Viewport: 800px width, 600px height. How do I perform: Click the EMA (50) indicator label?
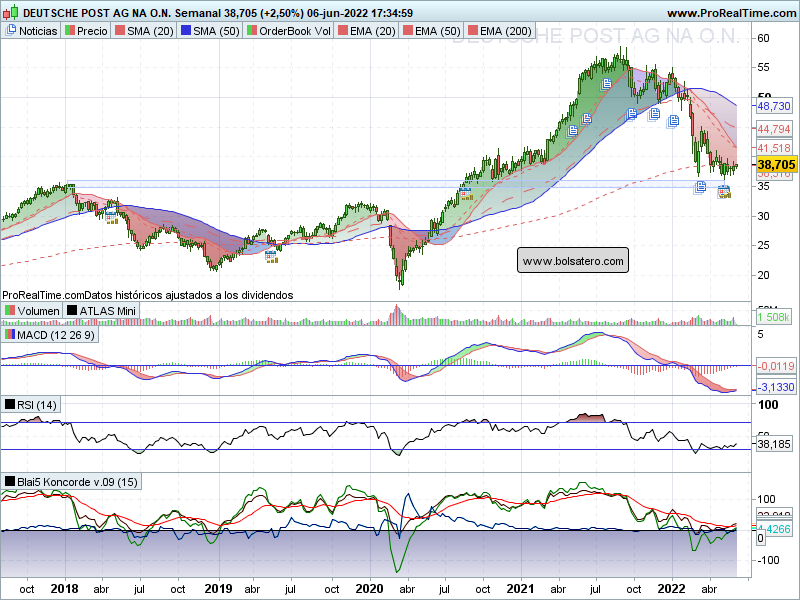tap(432, 31)
